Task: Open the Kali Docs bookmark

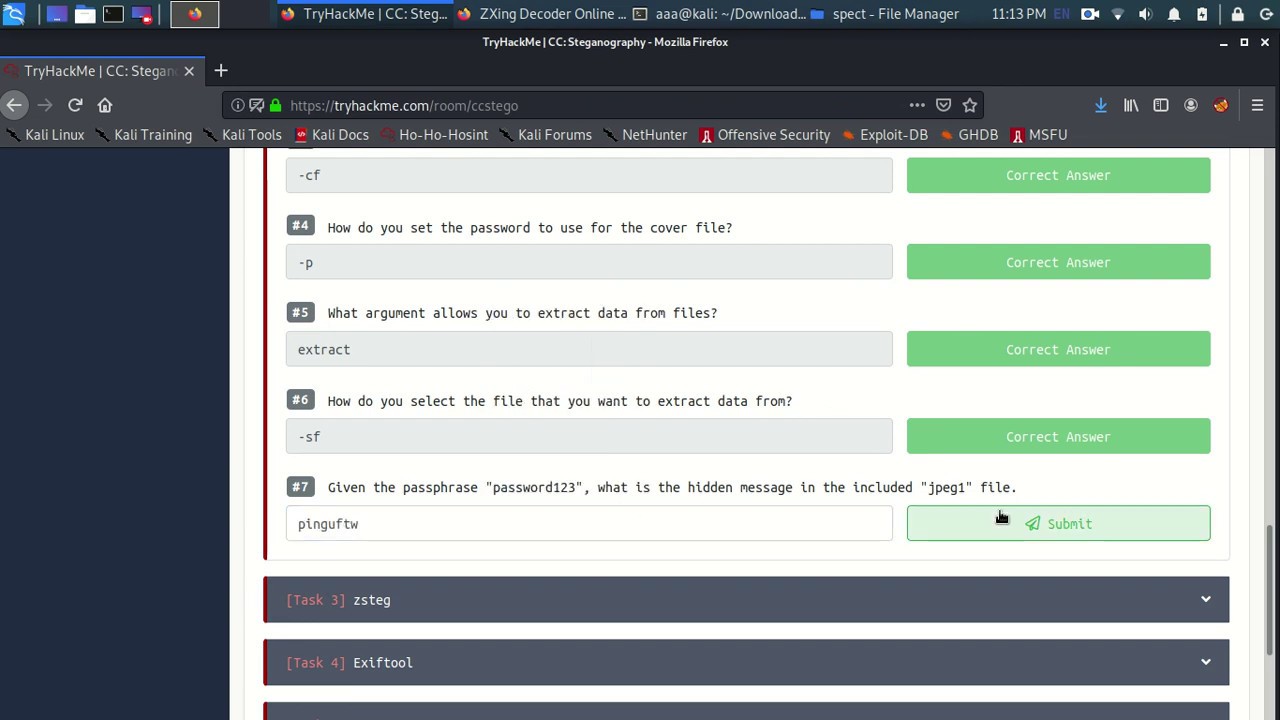Action: [x=331, y=135]
